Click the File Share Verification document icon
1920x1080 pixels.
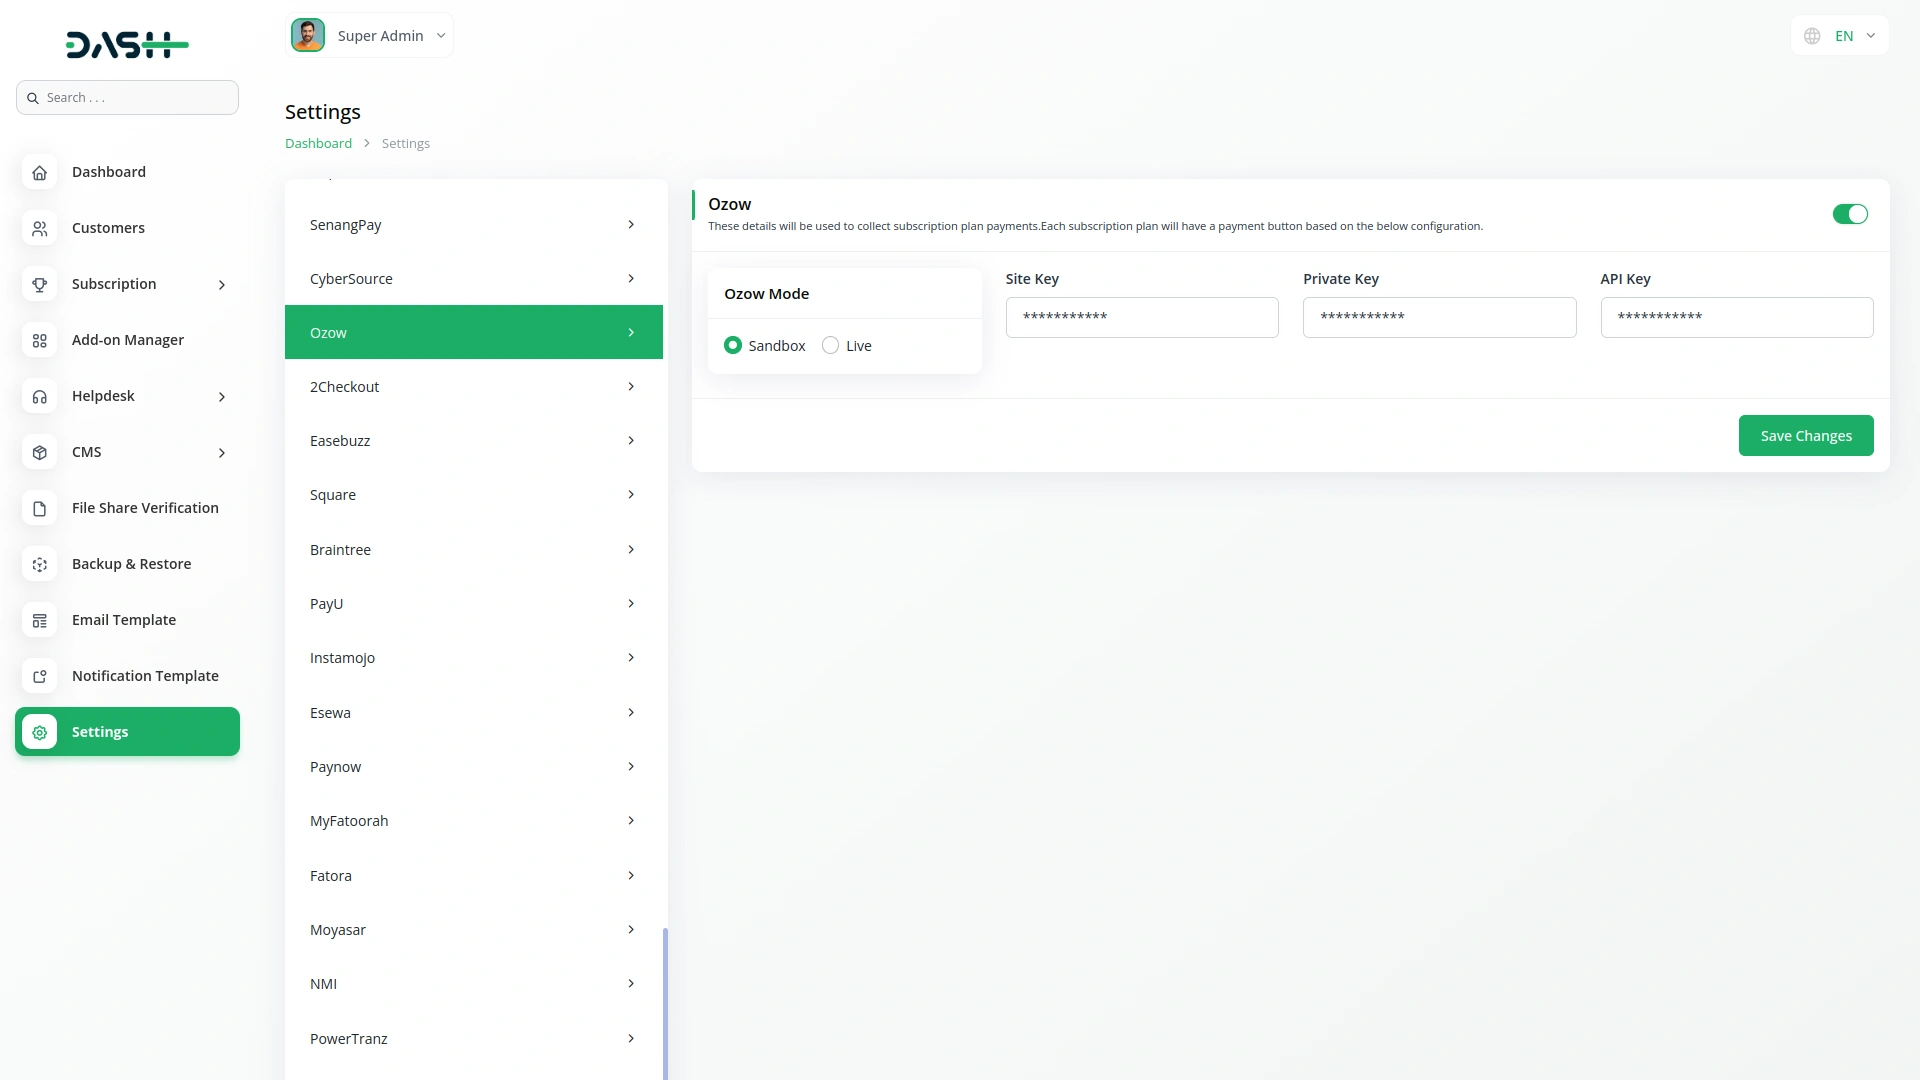[x=39, y=508]
